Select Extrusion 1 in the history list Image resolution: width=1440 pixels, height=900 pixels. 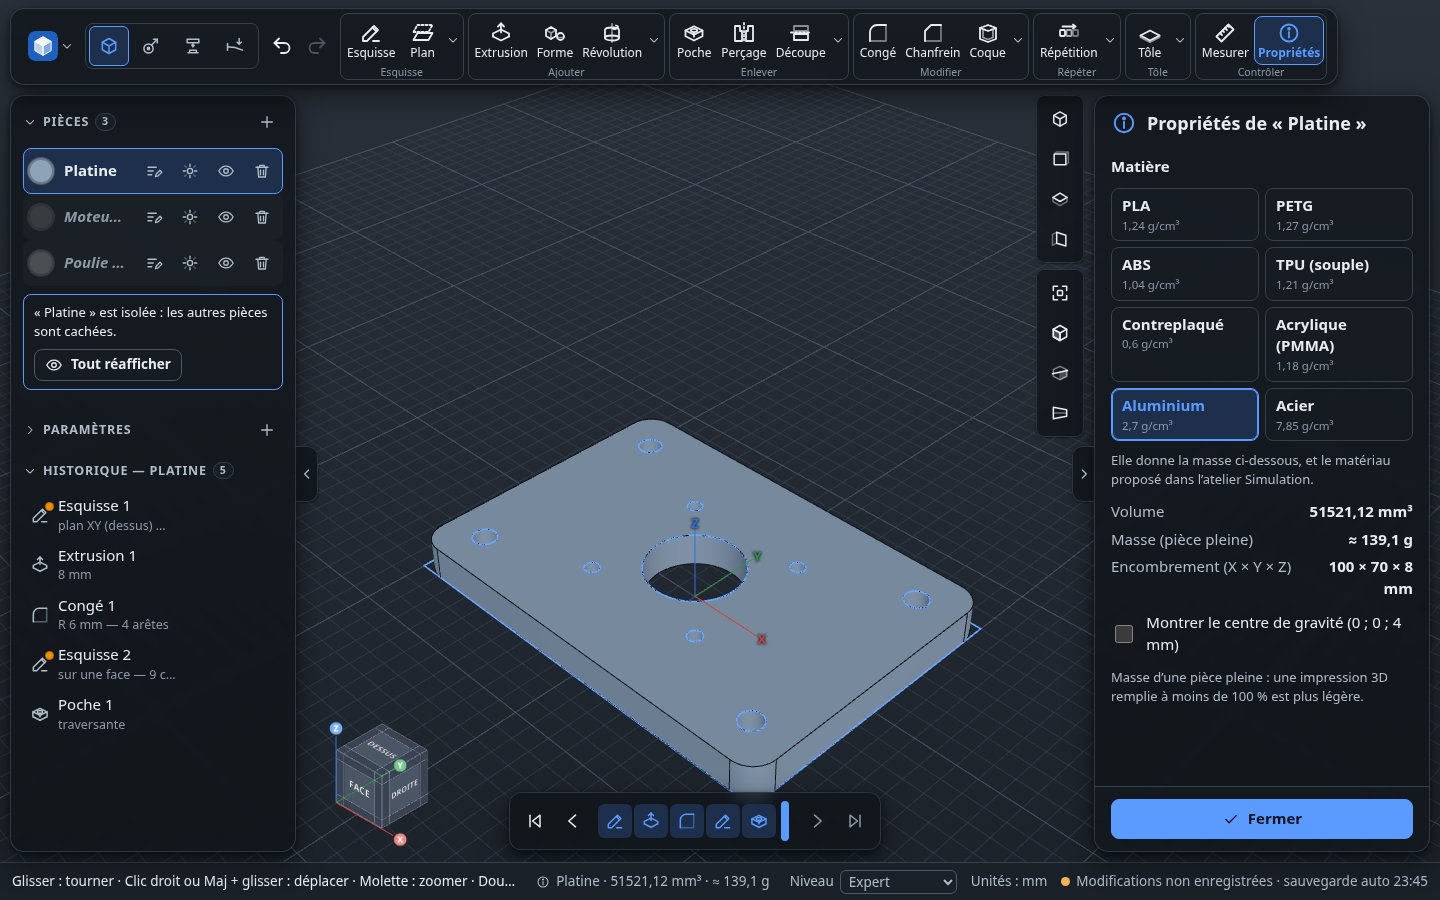[x=153, y=565]
